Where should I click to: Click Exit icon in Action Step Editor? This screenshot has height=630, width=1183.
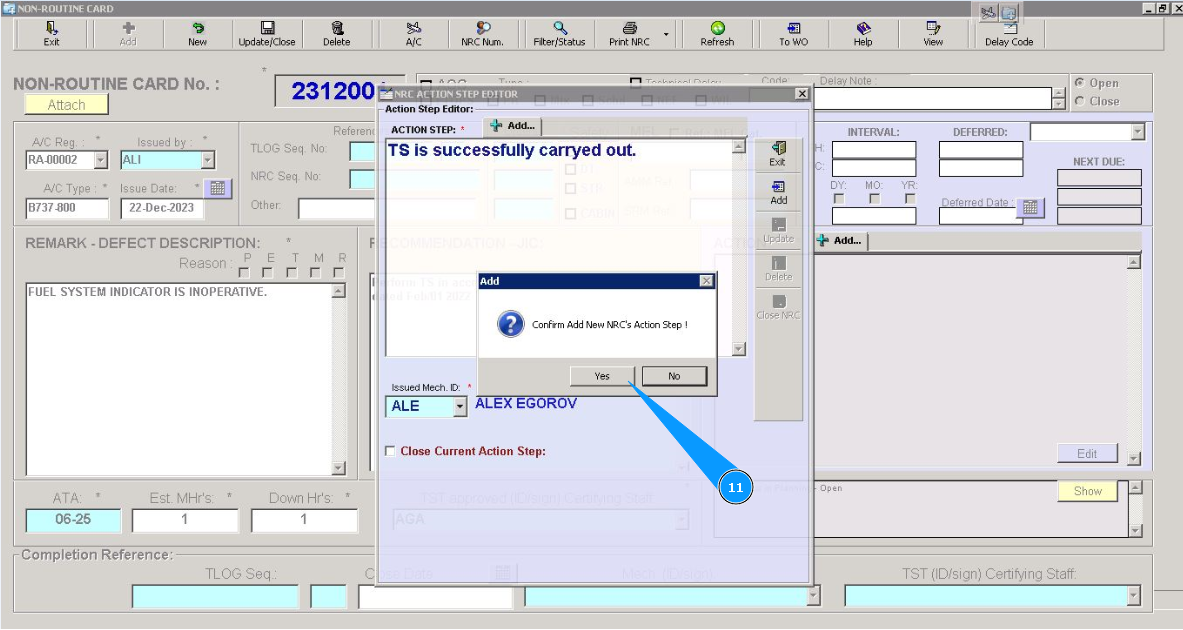[x=778, y=148]
